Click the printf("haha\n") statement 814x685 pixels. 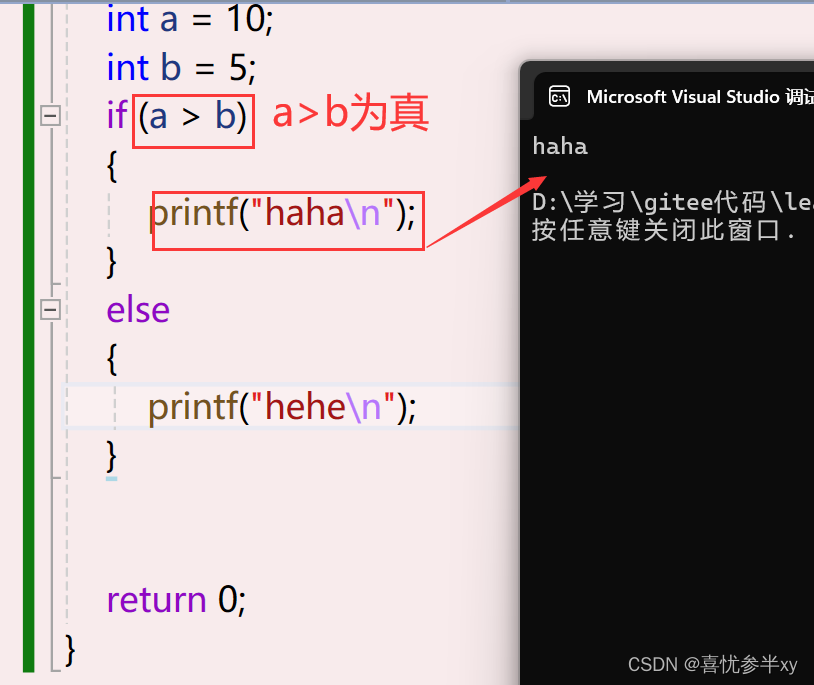click(282, 213)
